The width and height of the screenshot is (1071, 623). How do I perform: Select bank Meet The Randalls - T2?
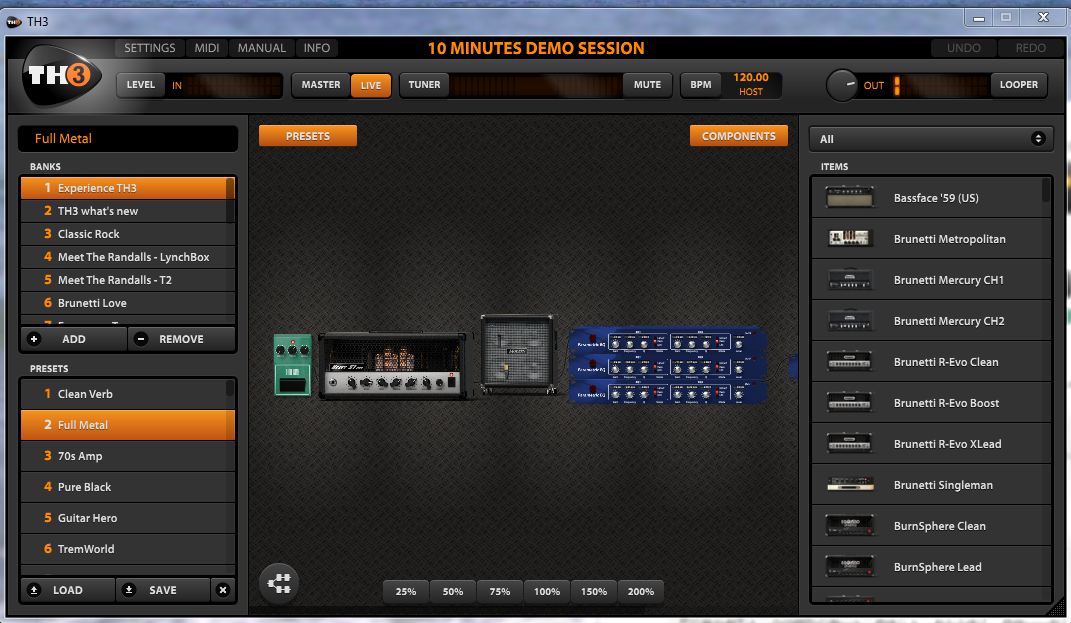click(x=127, y=279)
